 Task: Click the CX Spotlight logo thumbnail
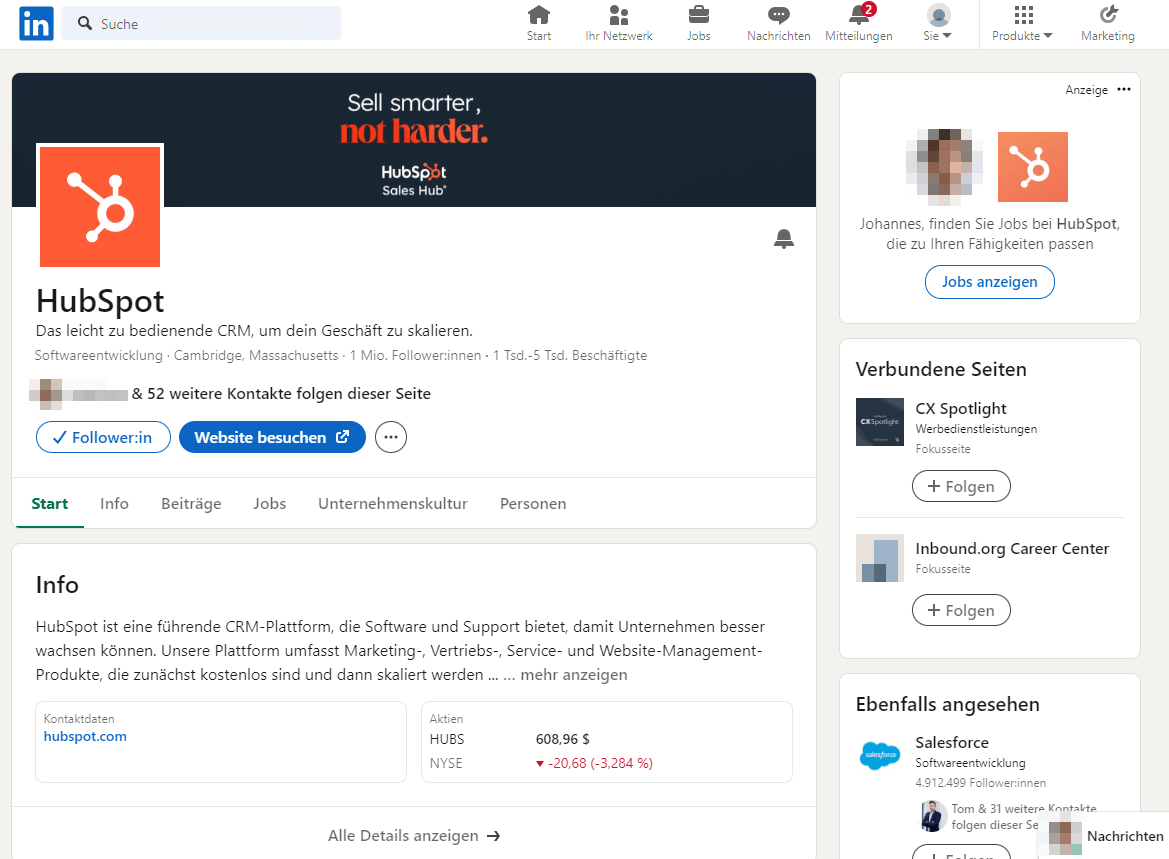(880, 422)
